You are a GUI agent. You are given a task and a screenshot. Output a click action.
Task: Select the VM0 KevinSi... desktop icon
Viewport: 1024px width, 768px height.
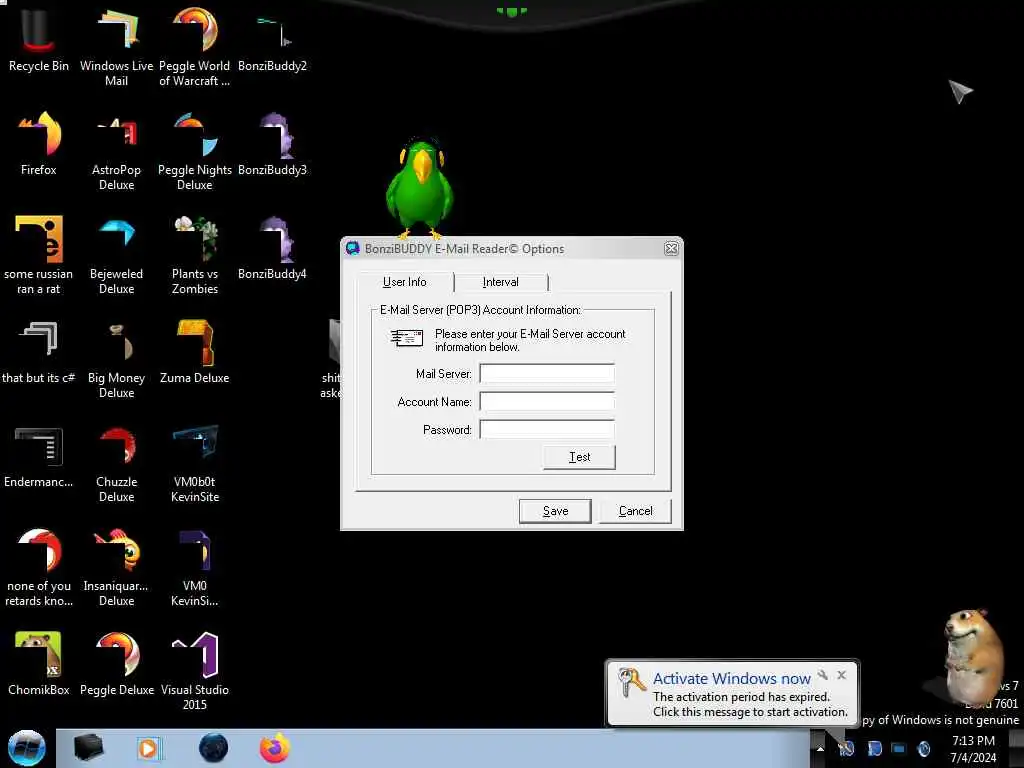[x=195, y=568]
